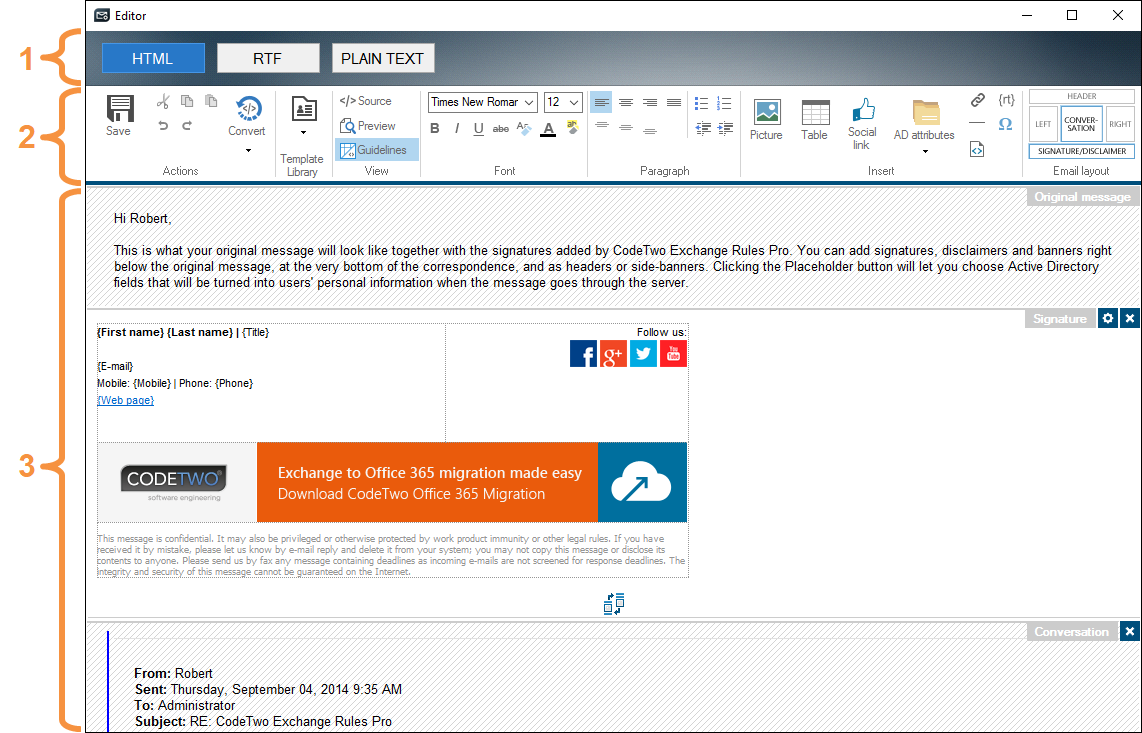Open the font size 12 dropdown

pyautogui.click(x=563, y=102)
